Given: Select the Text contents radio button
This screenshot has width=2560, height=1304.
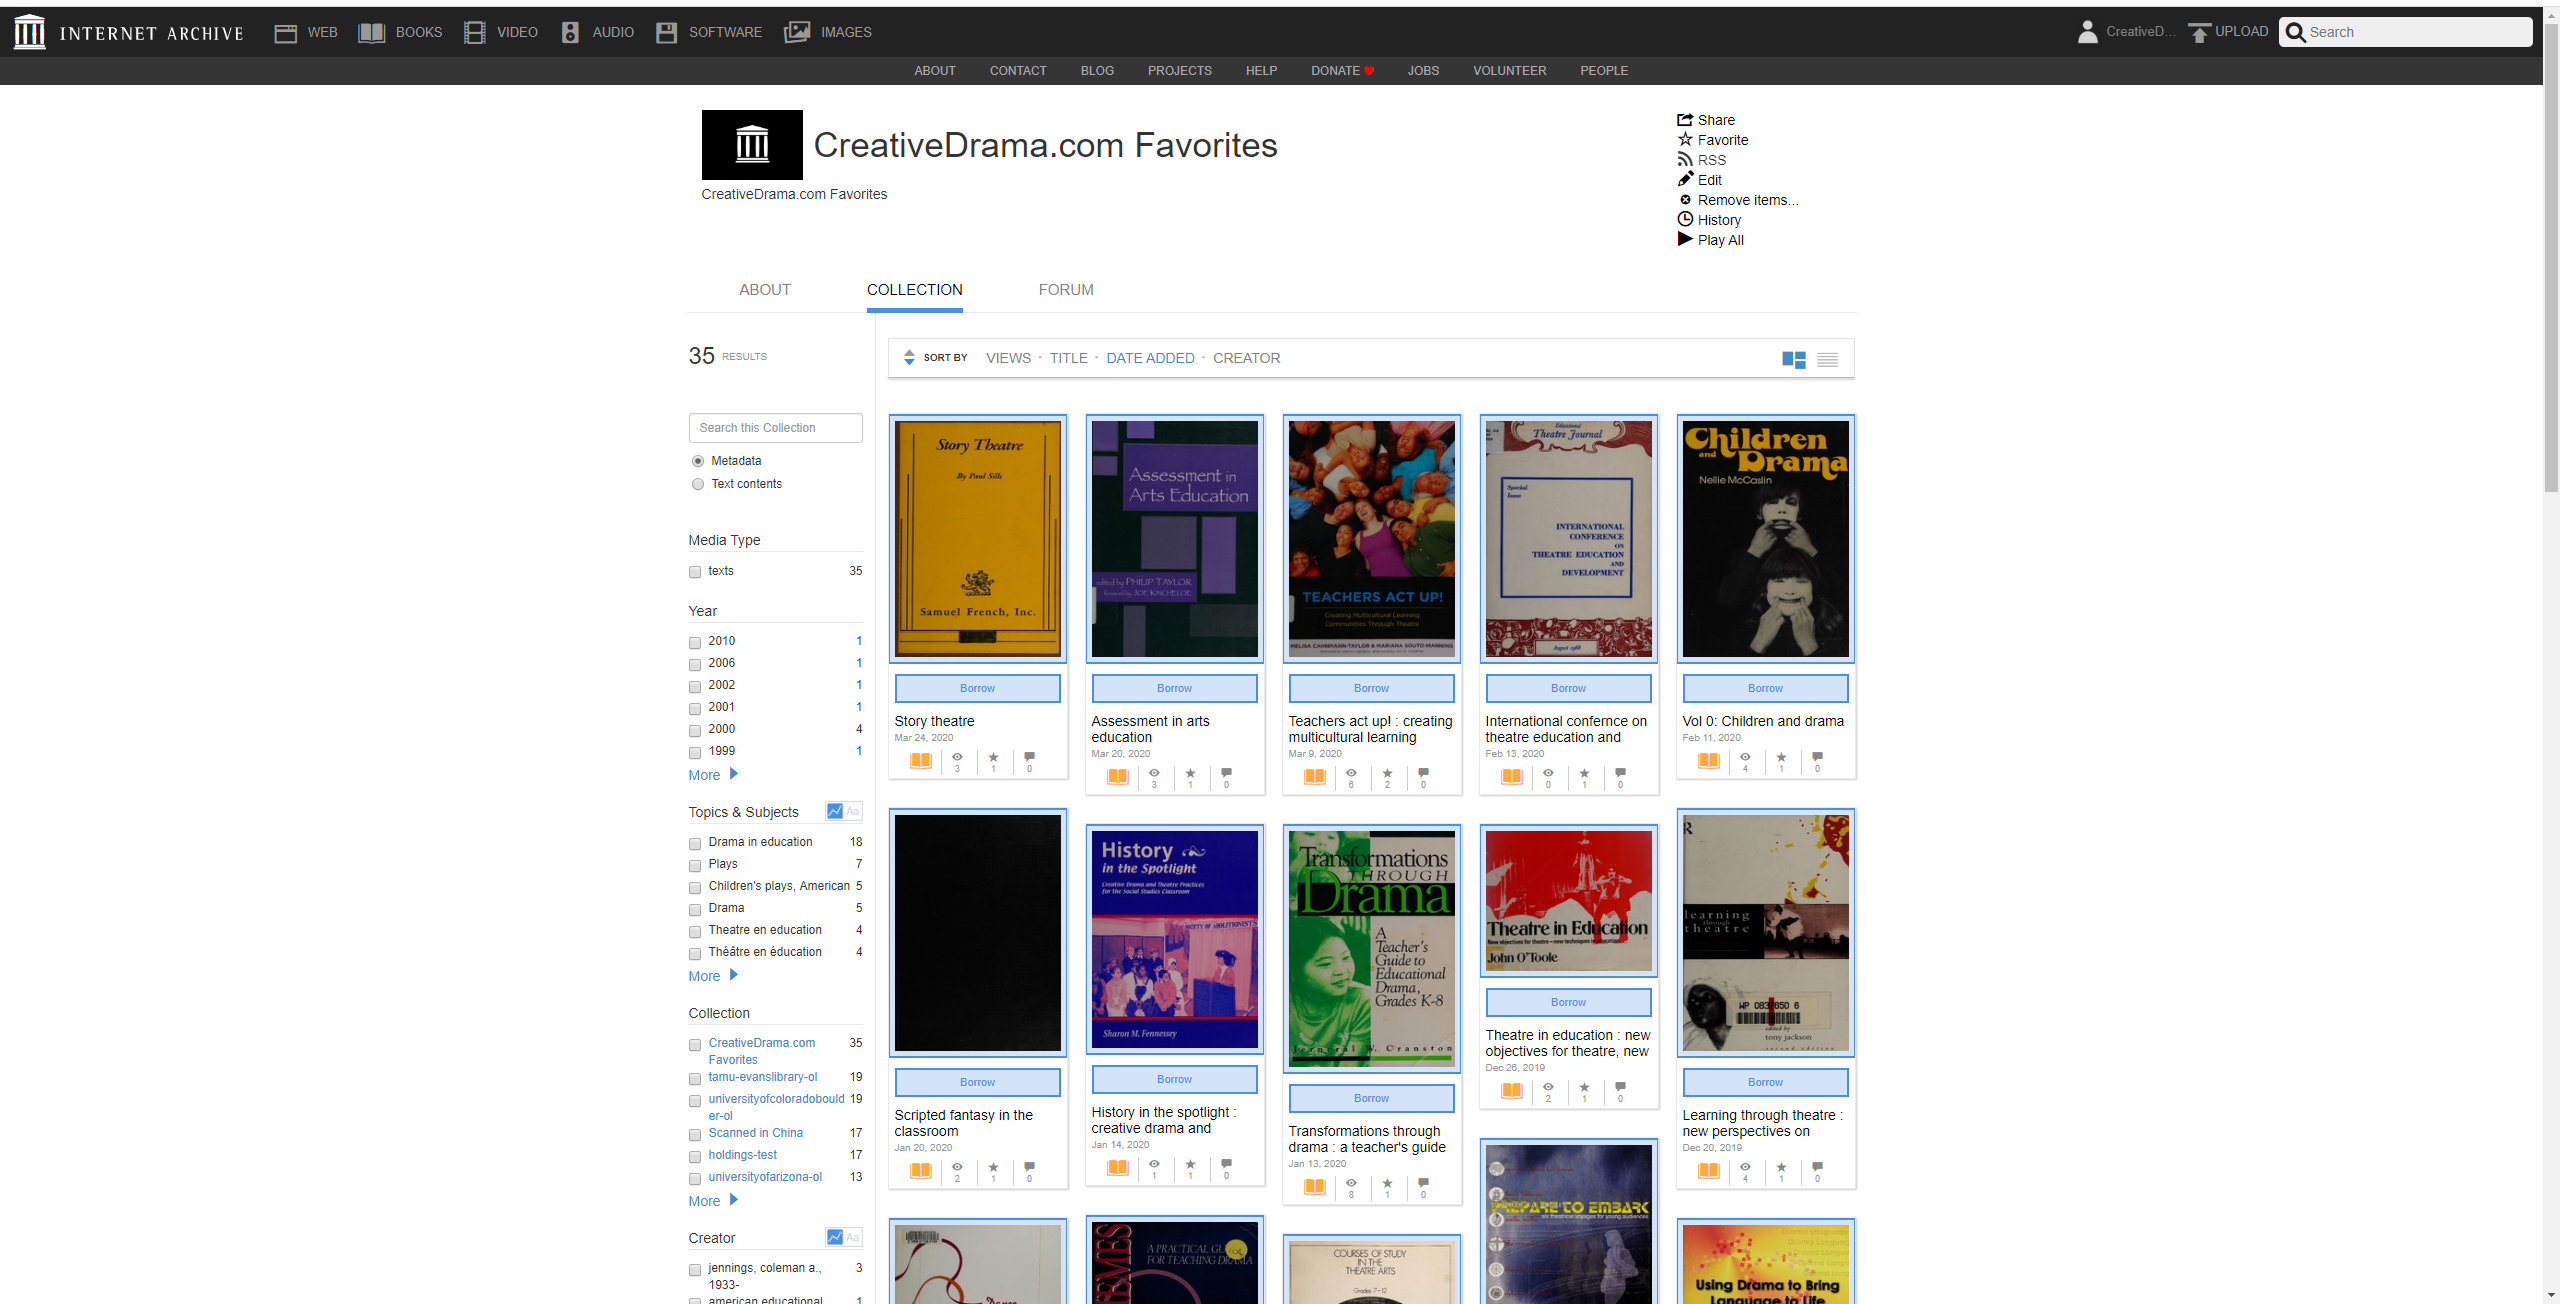Looking at the screenshot, I should point(698,484).
